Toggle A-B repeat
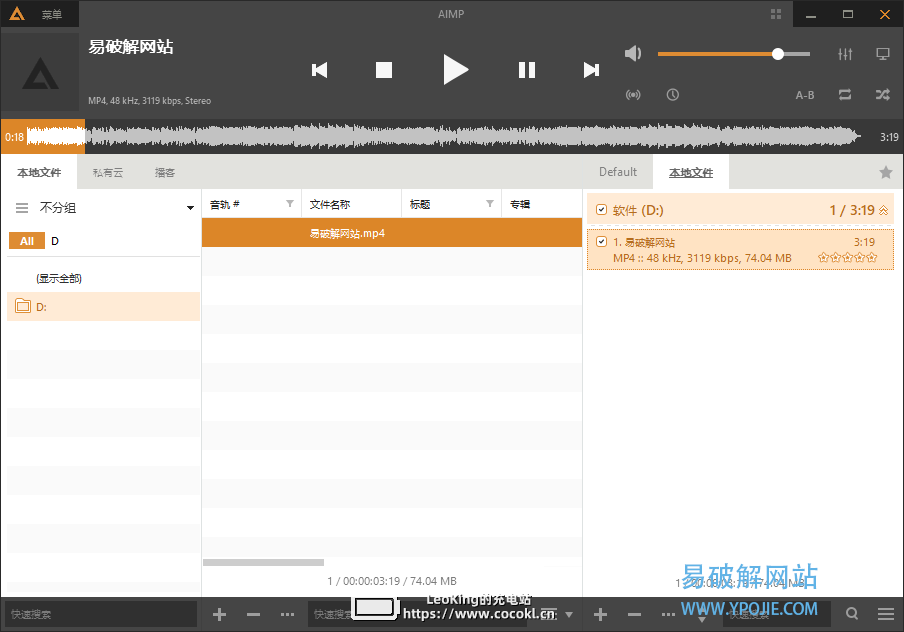The width and height of the screenshot is (904, 632). click(x=805, y=95)
